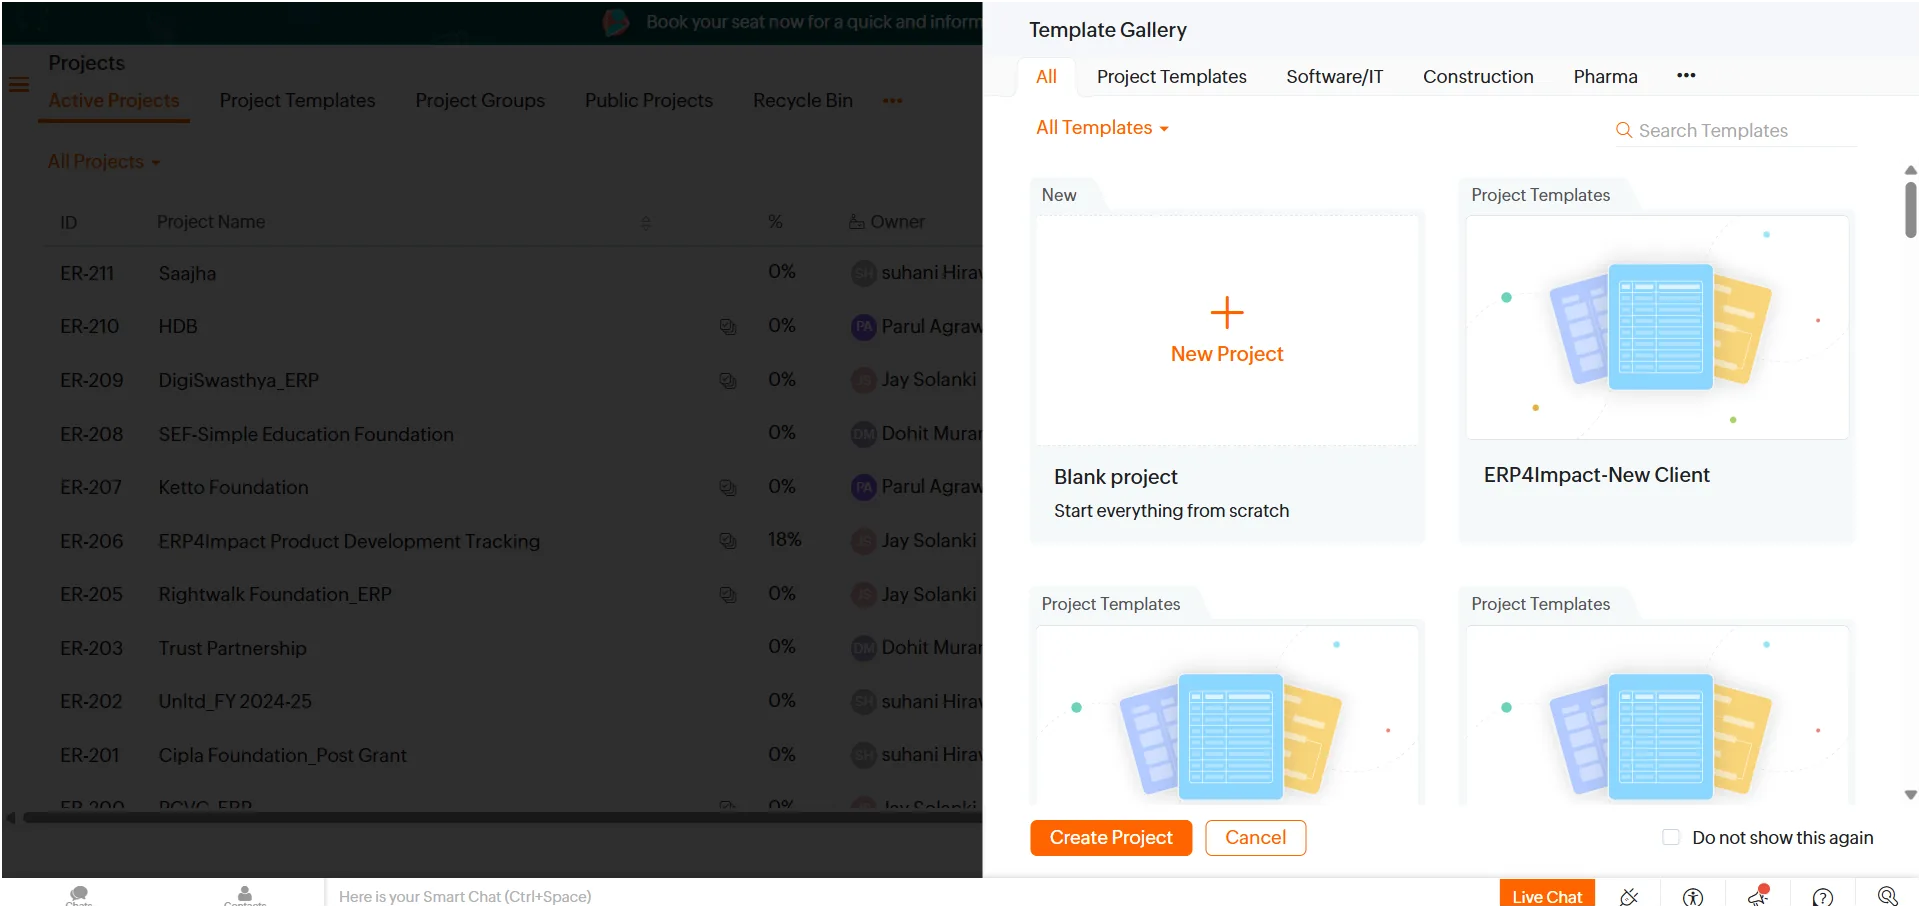Open the accessibility options icon
Image resolution: width=1921 pixels, height=908 pixels.
pyautogui.click(x=1693, y=897)
